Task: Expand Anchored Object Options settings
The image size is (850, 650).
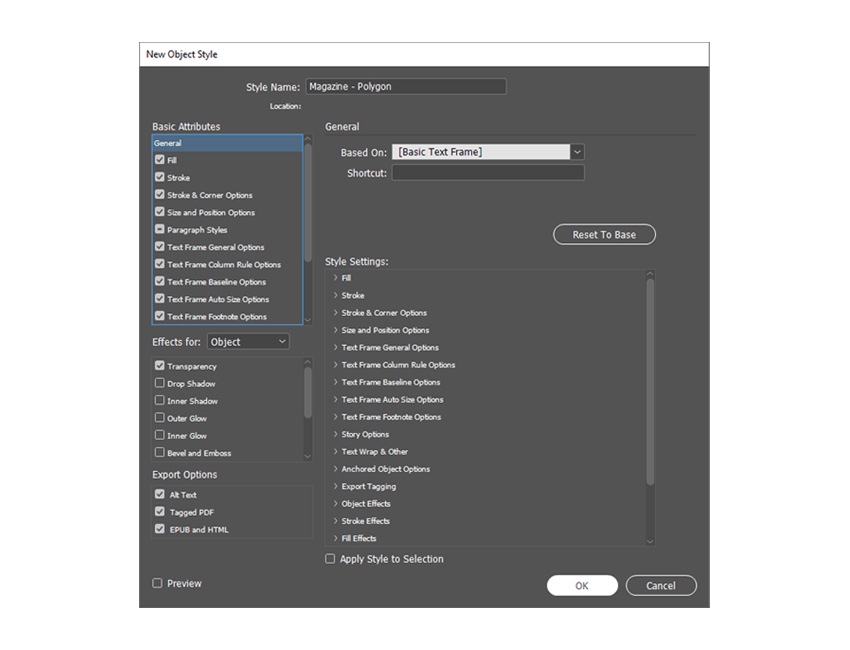Action: pos(336,469)
